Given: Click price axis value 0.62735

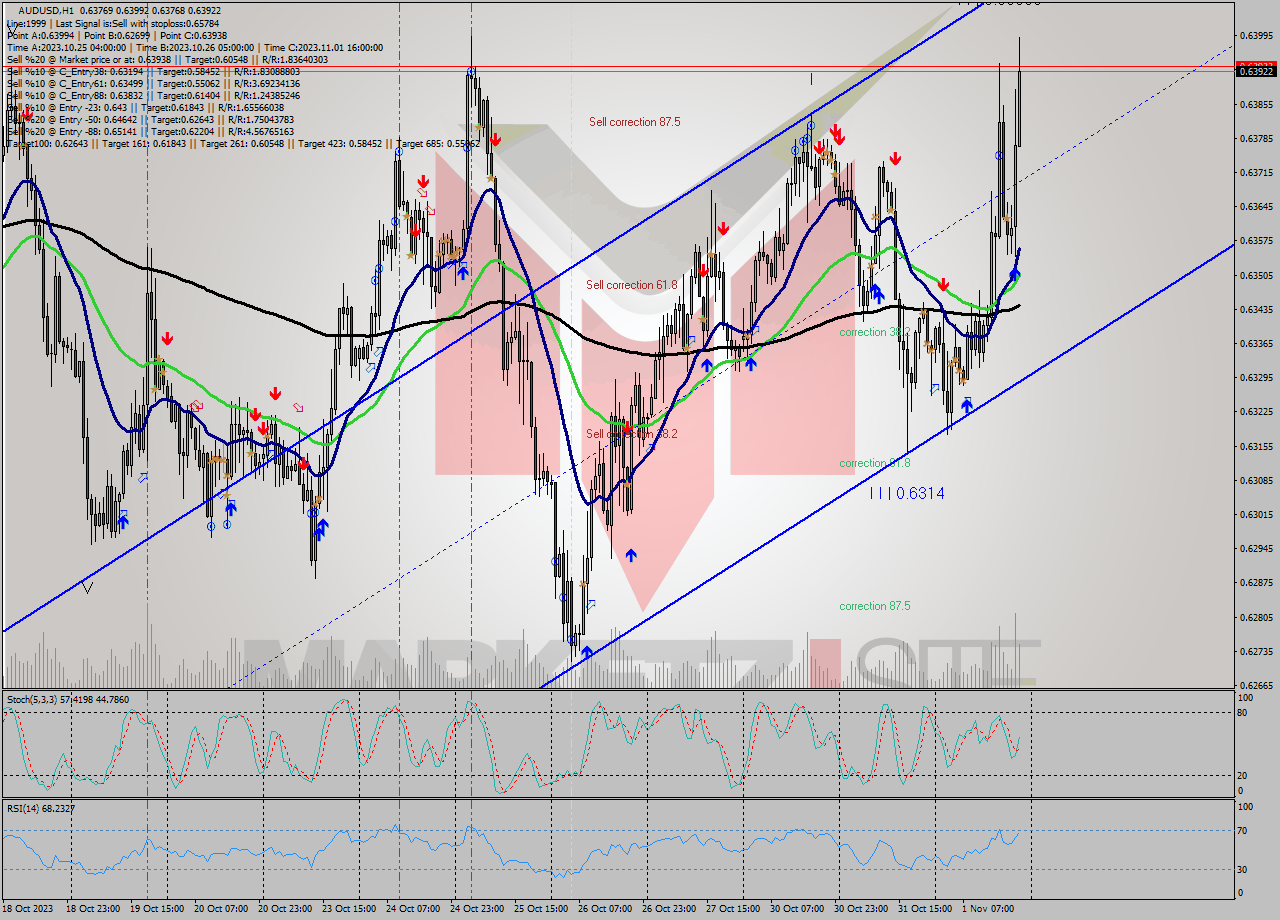Looking at the screenshot, I should pos(1256,651).
